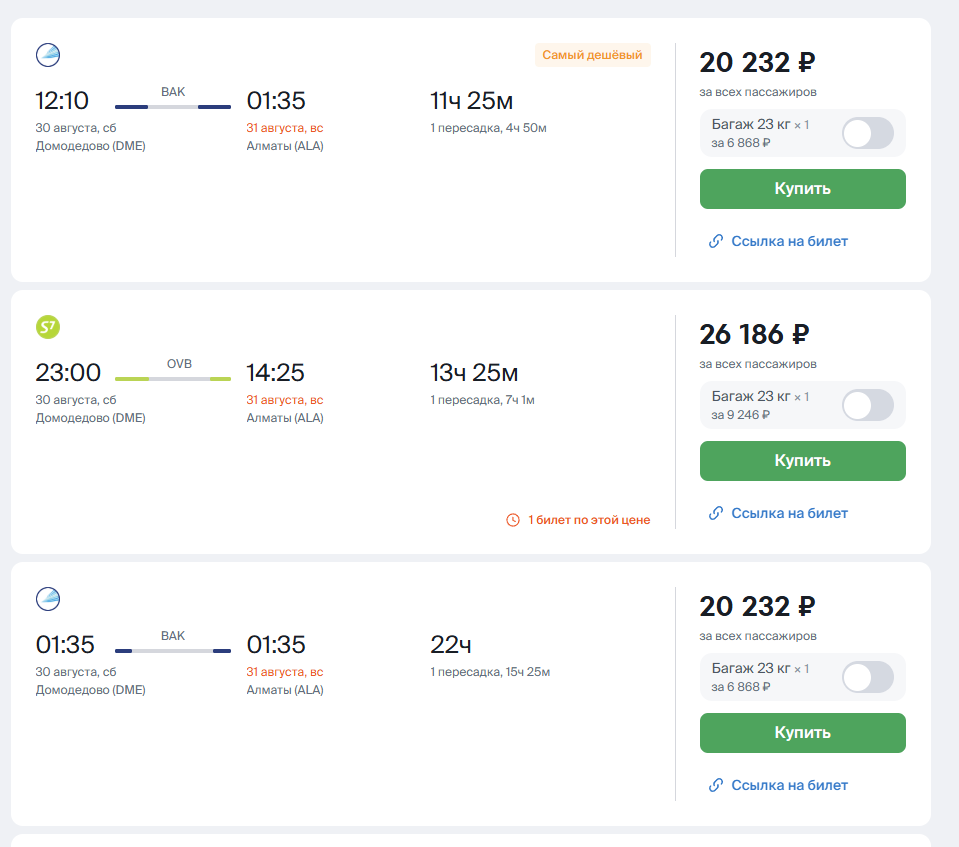
Task: Click the OVB layover route line on S7 flight
Action: 173,378
